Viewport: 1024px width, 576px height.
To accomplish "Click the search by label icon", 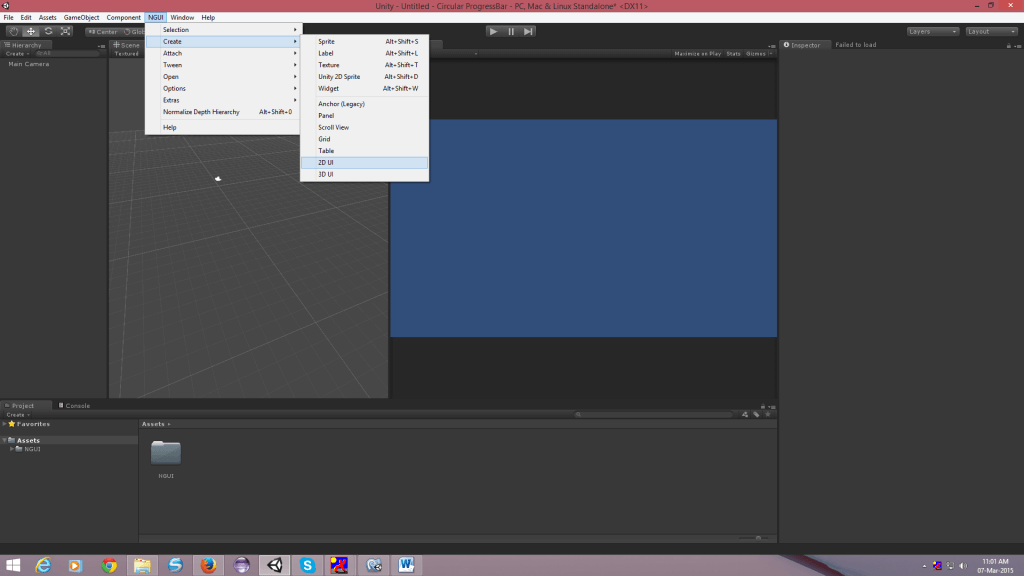I will tap(756, 415).
